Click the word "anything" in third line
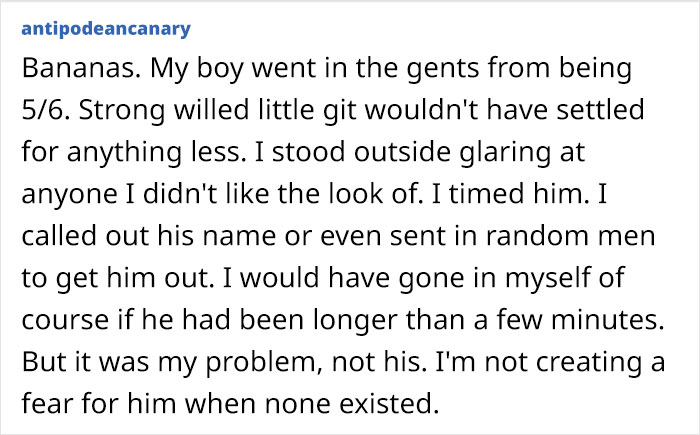 tap(124, 152)
